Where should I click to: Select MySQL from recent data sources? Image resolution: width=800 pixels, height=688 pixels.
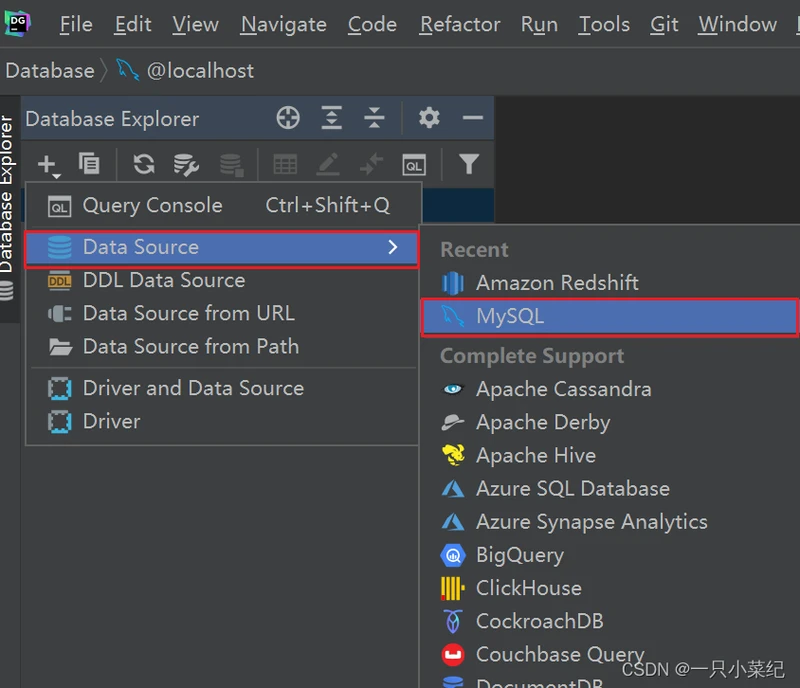[x=510, y=317]
